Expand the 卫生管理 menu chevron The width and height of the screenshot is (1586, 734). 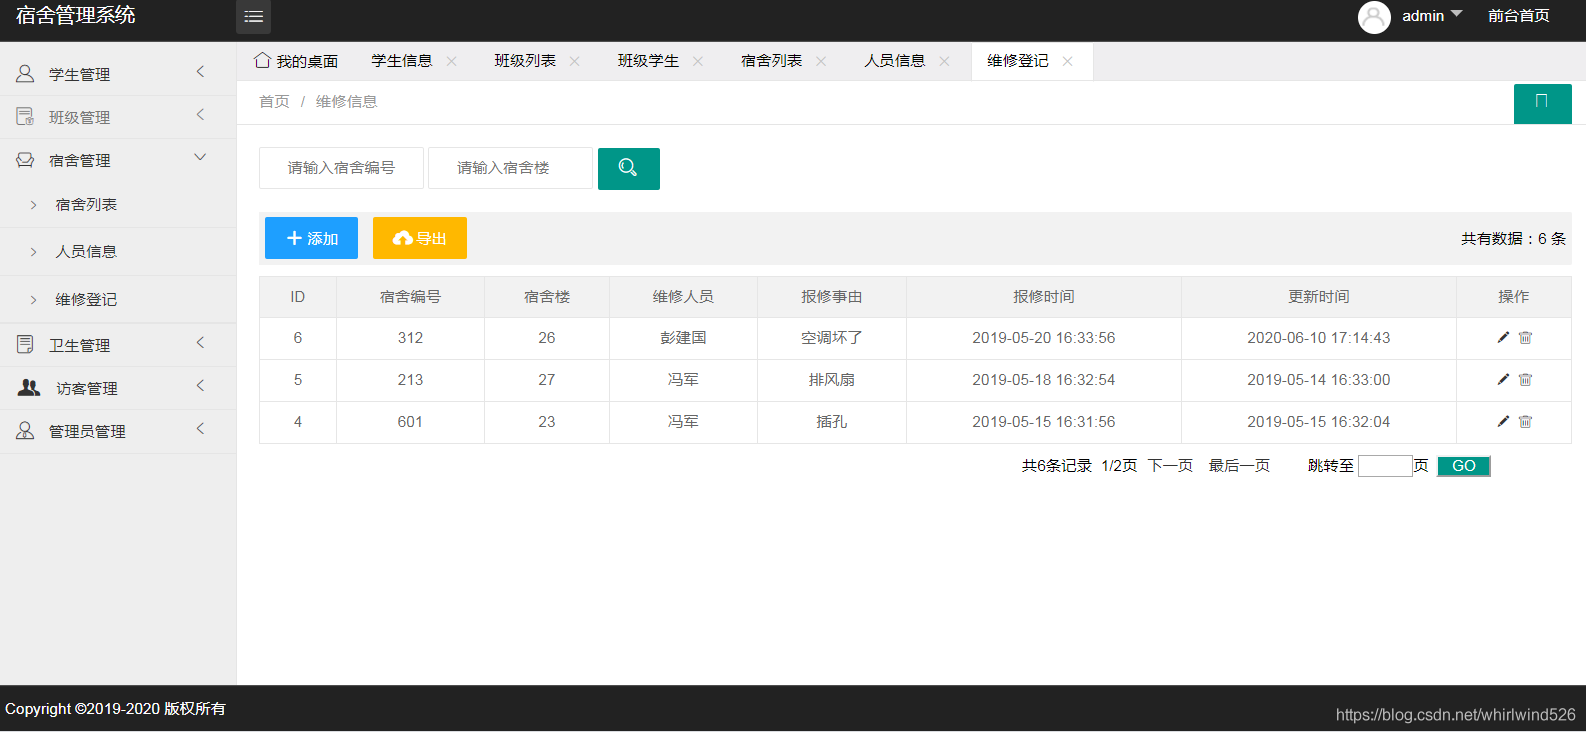click(200, 343)
